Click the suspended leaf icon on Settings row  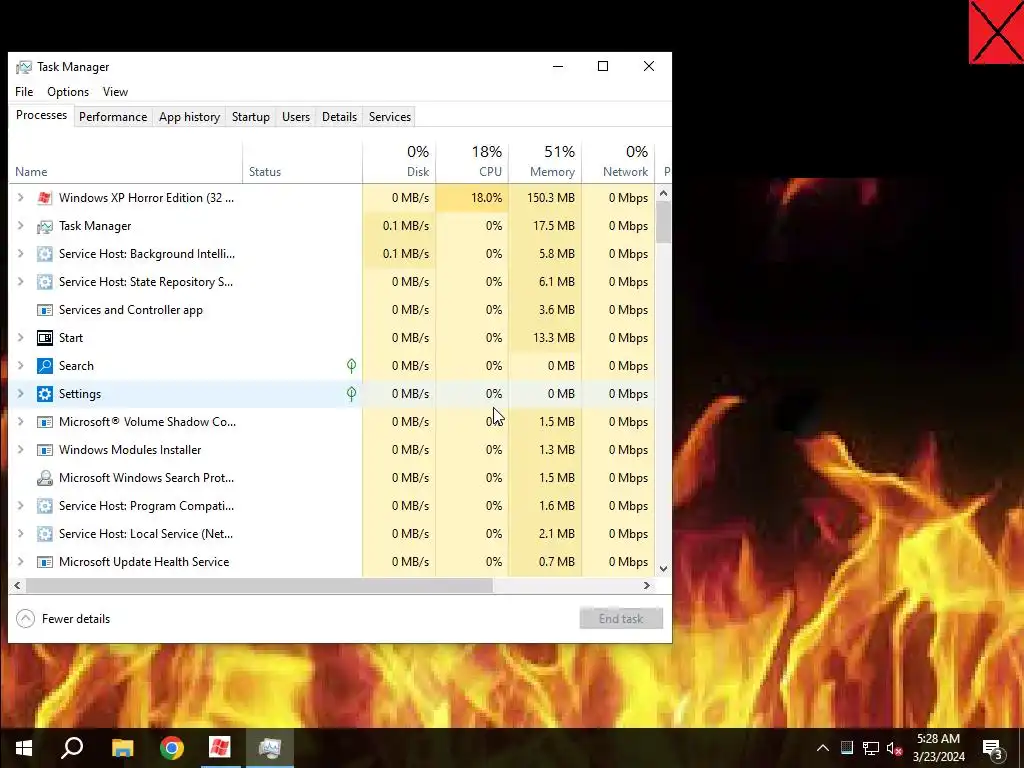pyautogui.click(x=351, y=394)
